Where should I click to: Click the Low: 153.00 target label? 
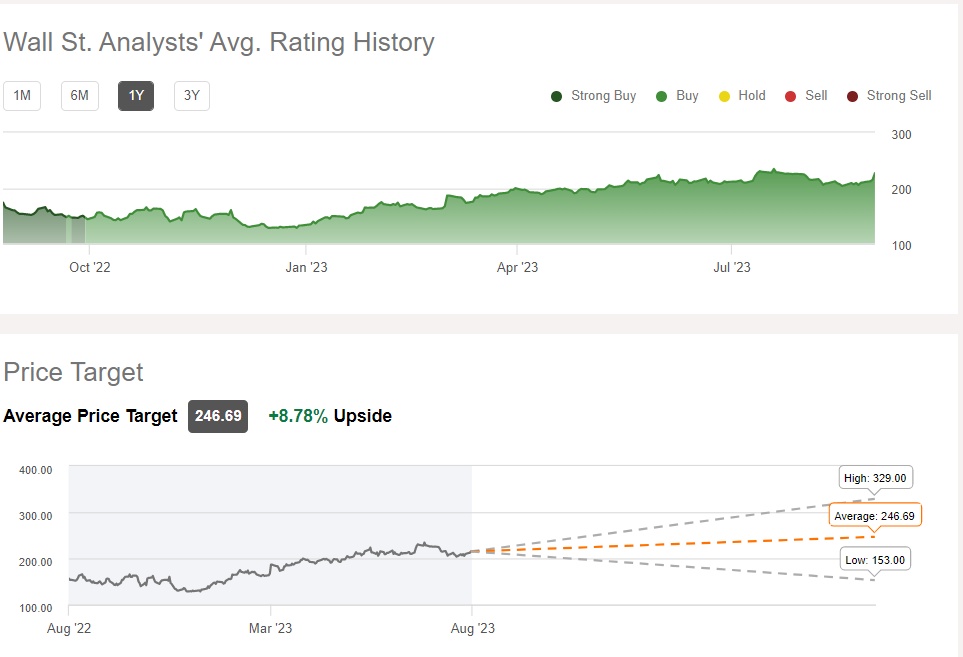click(874, 560)
